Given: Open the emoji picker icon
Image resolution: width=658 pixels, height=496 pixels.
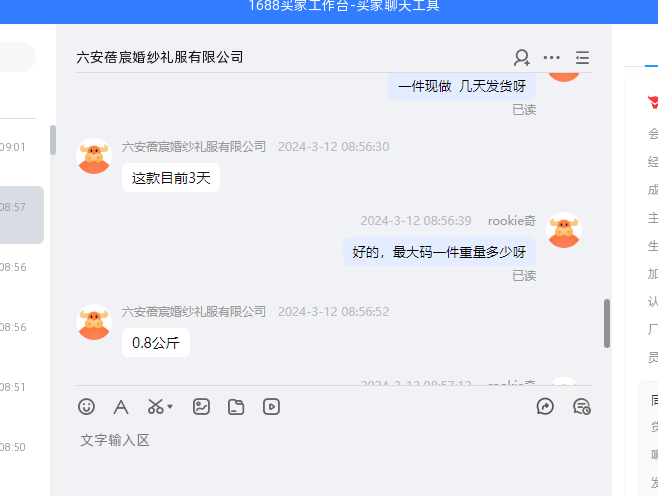Looking at the screenshot, I should [x=86, y=407].
